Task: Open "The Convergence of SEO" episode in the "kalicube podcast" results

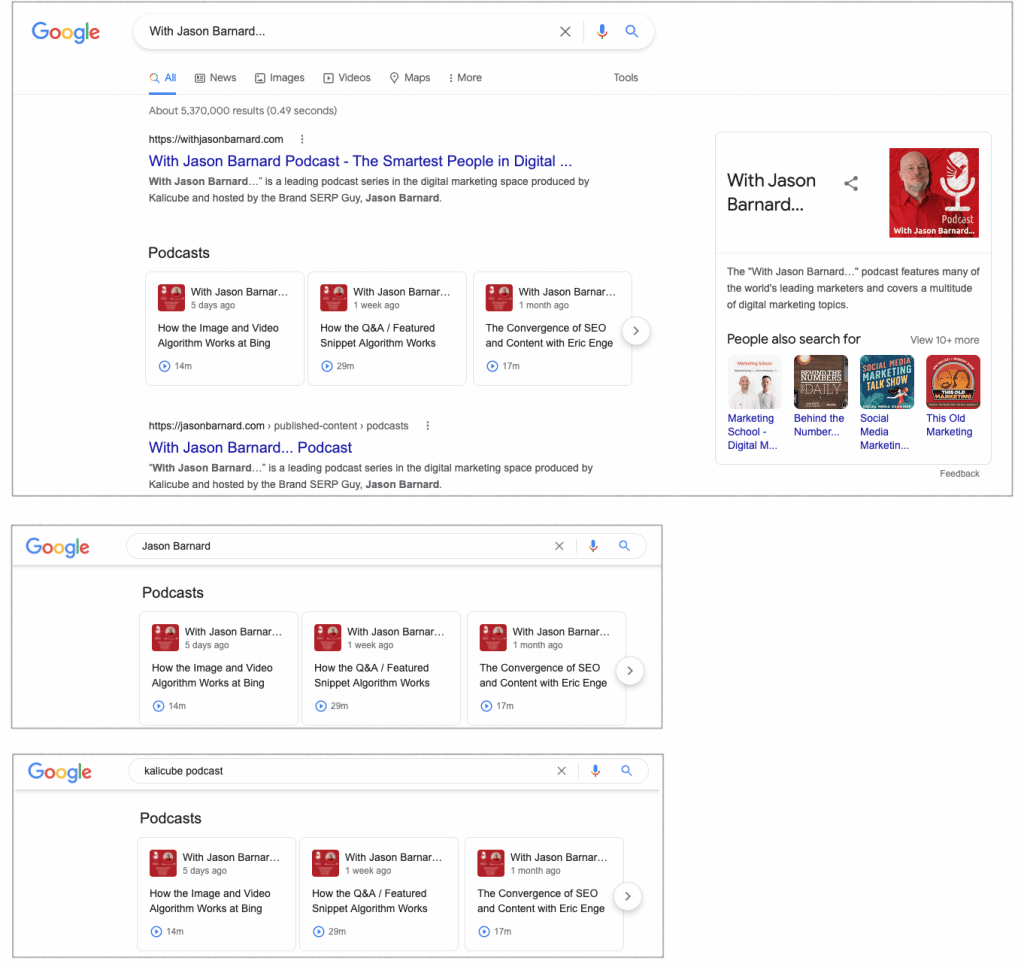Action: point(541,901)
